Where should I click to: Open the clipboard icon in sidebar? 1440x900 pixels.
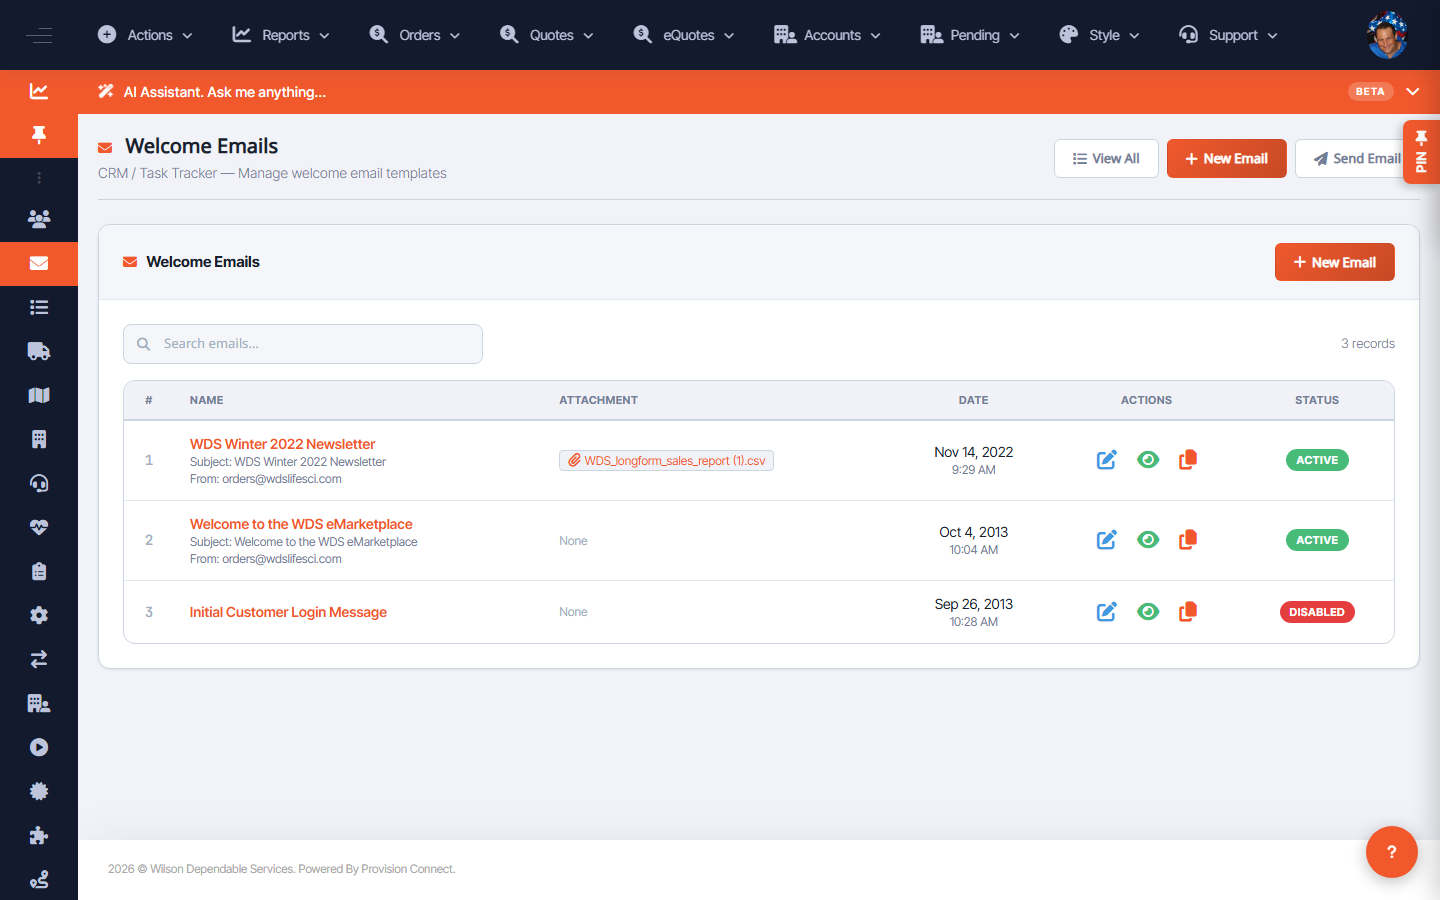39,571
